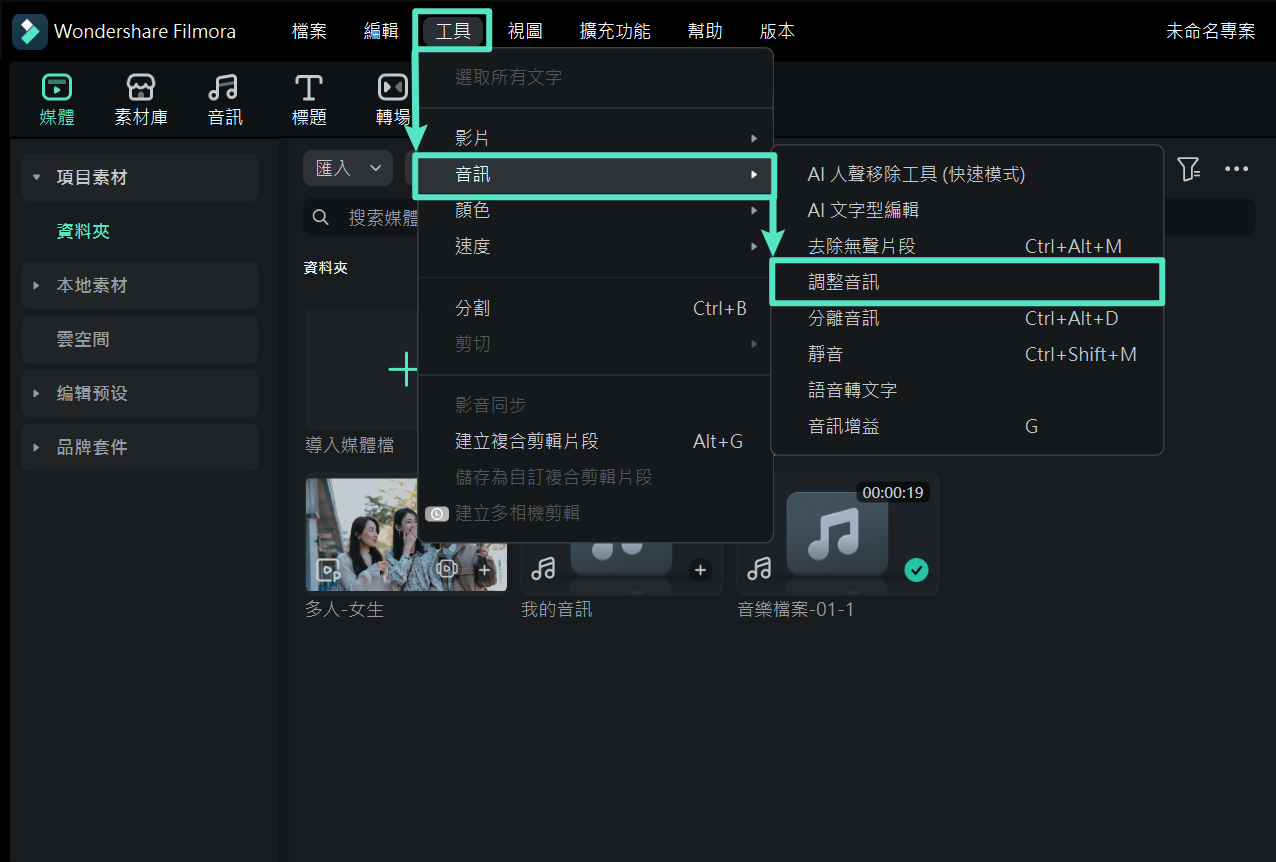This screenshot has width=1276, height=862.
Task: Open the 匯入 import dropdown
Action: [x=348, y=168]
